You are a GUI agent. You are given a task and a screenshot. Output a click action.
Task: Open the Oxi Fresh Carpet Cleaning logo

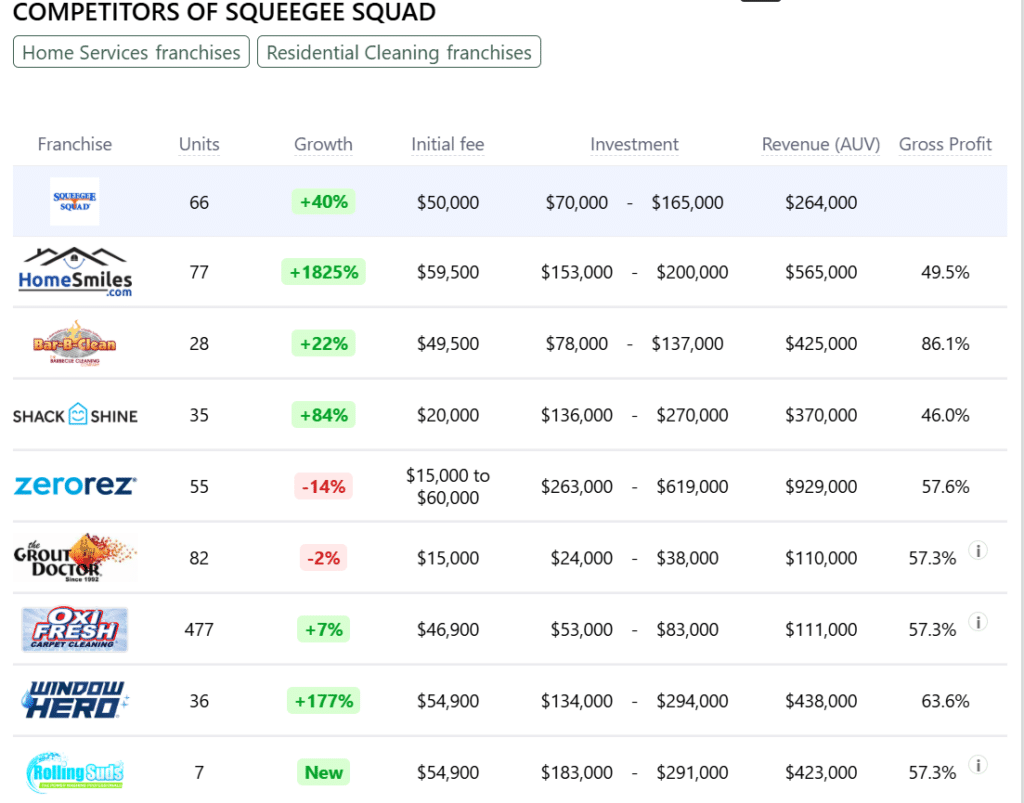coord(74,629)
